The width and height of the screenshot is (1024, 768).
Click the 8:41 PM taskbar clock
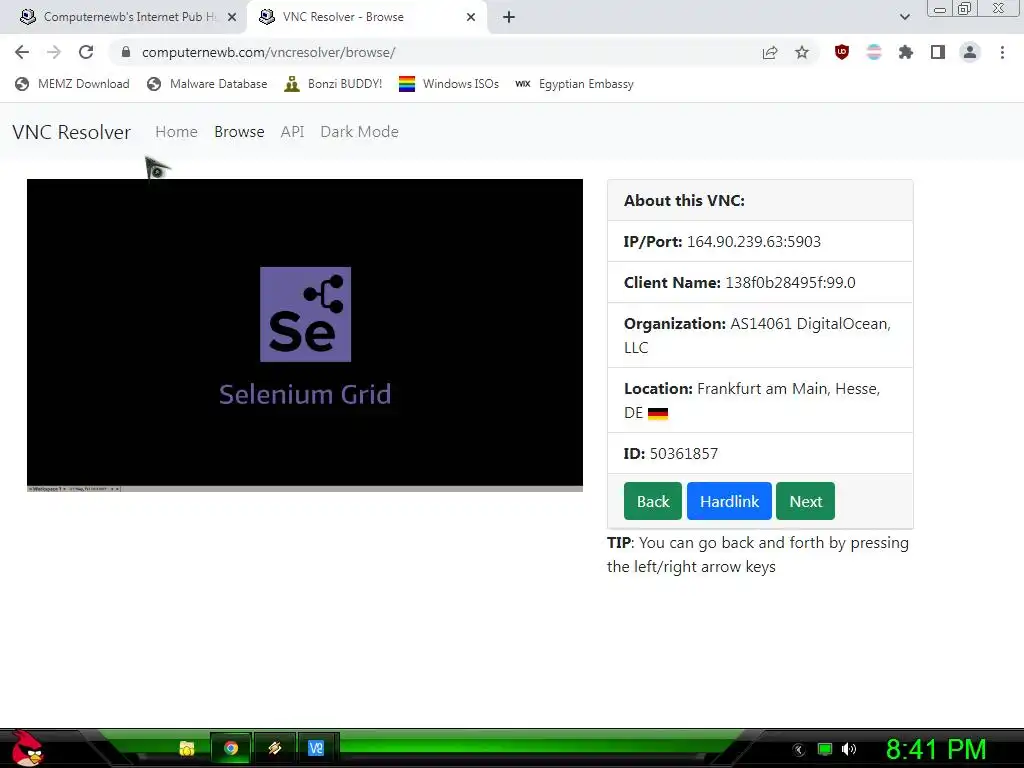pyautogui.click(x=936, y=749)
